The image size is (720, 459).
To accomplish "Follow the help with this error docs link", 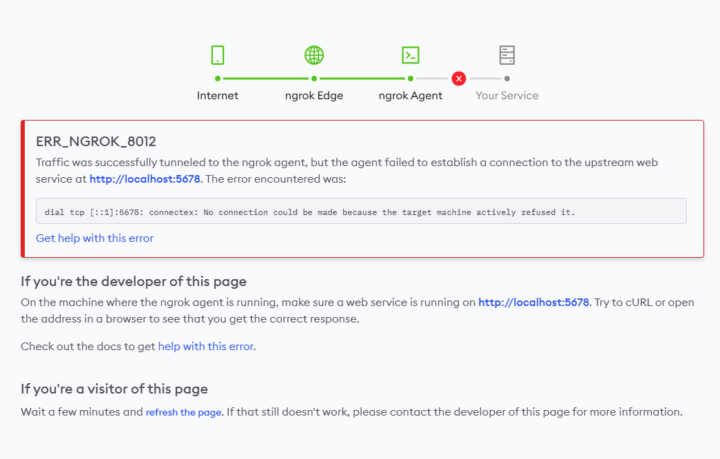I will pos(206,347).
